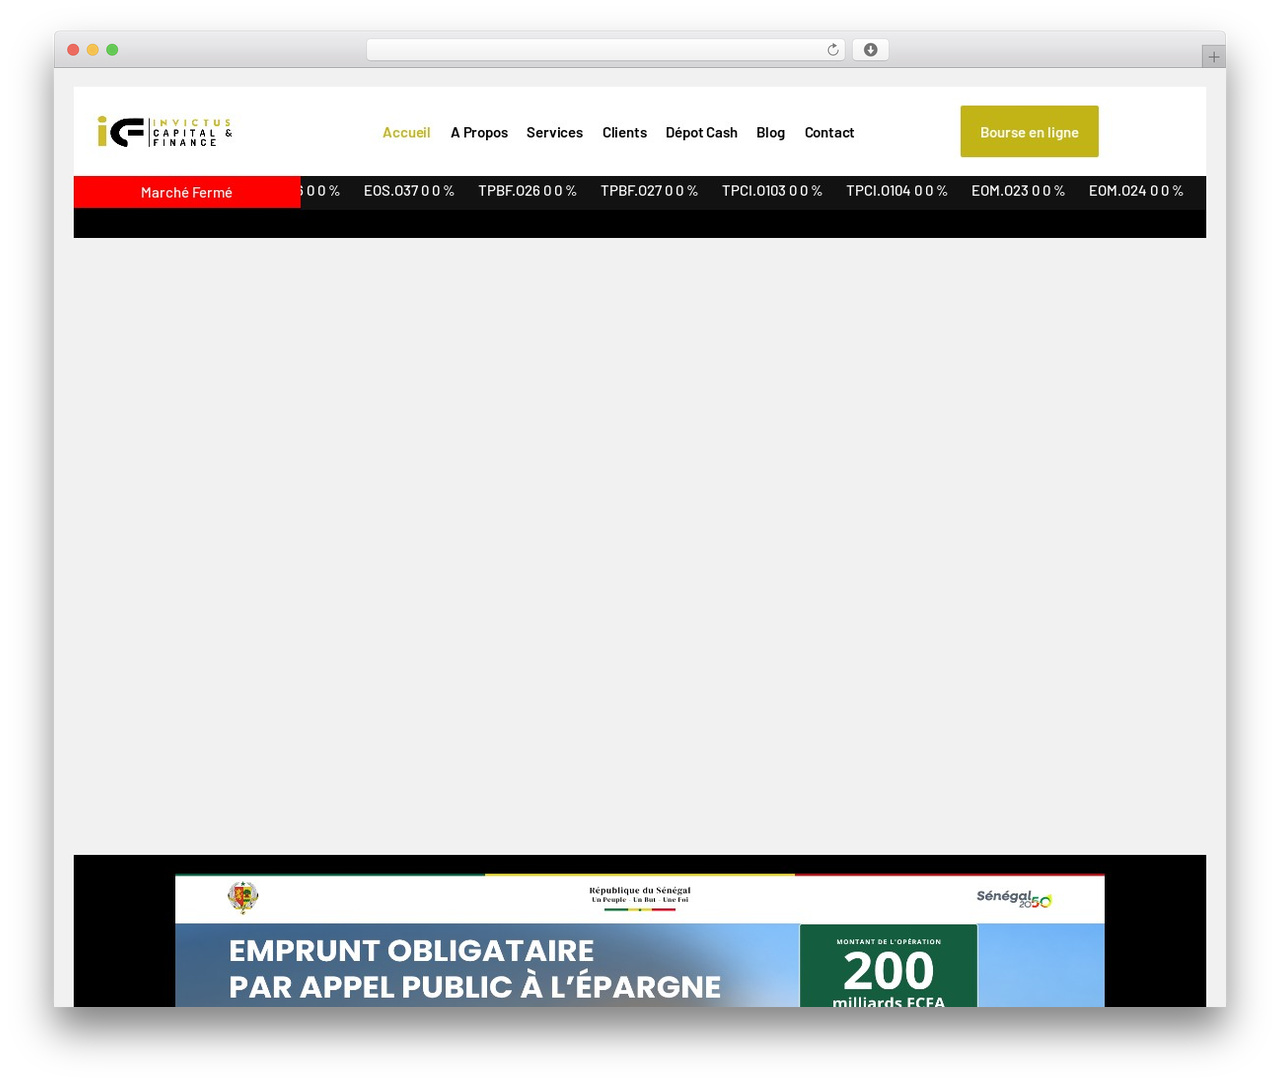
Task: Open the Contact page
Action: (829, 132)
